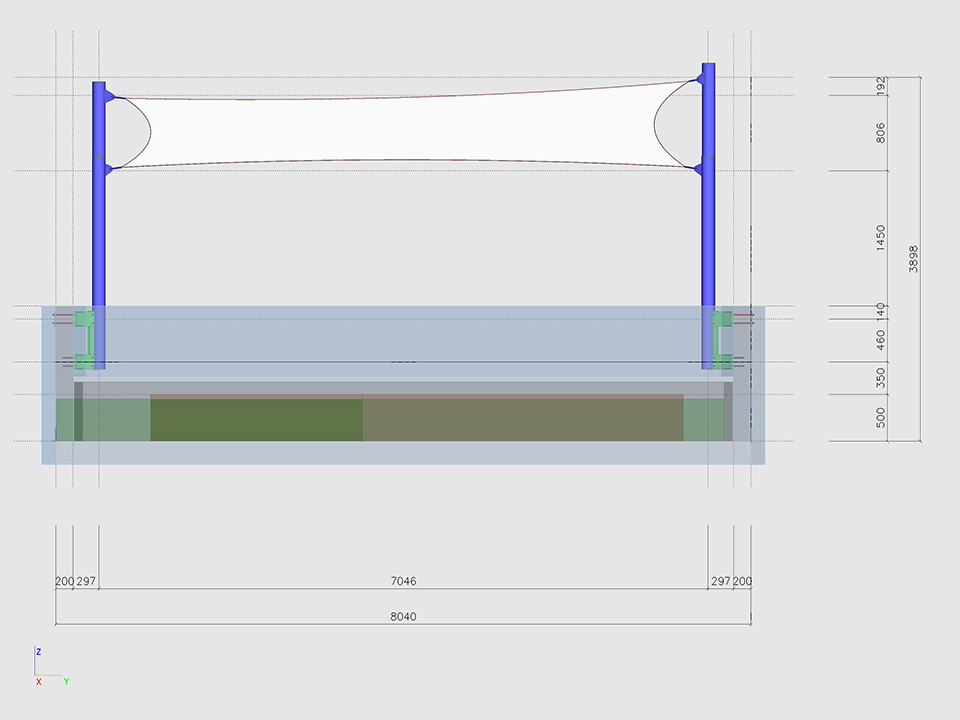Image resolution: width=960 pixels, height=720 pixels.
Task: Click the lower-right membrane corner connector
Action: coord(698,170)
